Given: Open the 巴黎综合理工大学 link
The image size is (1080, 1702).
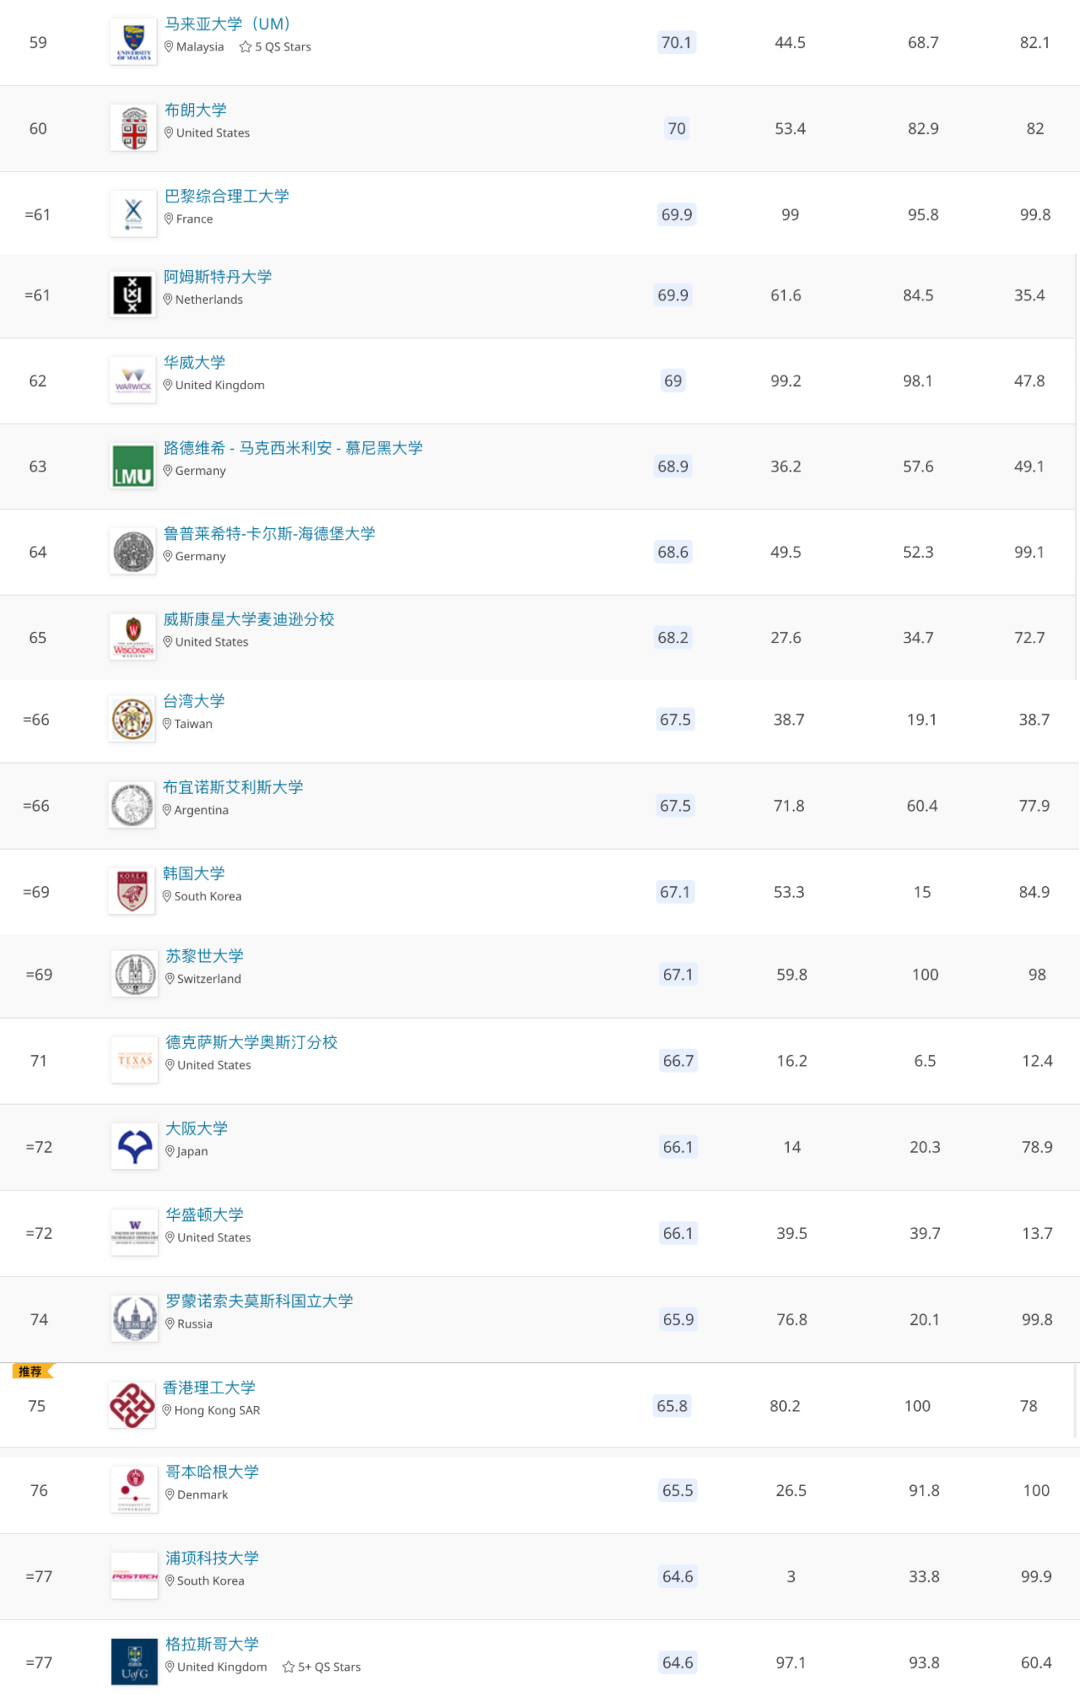Looking at the screenshot, I should point(226,196).
